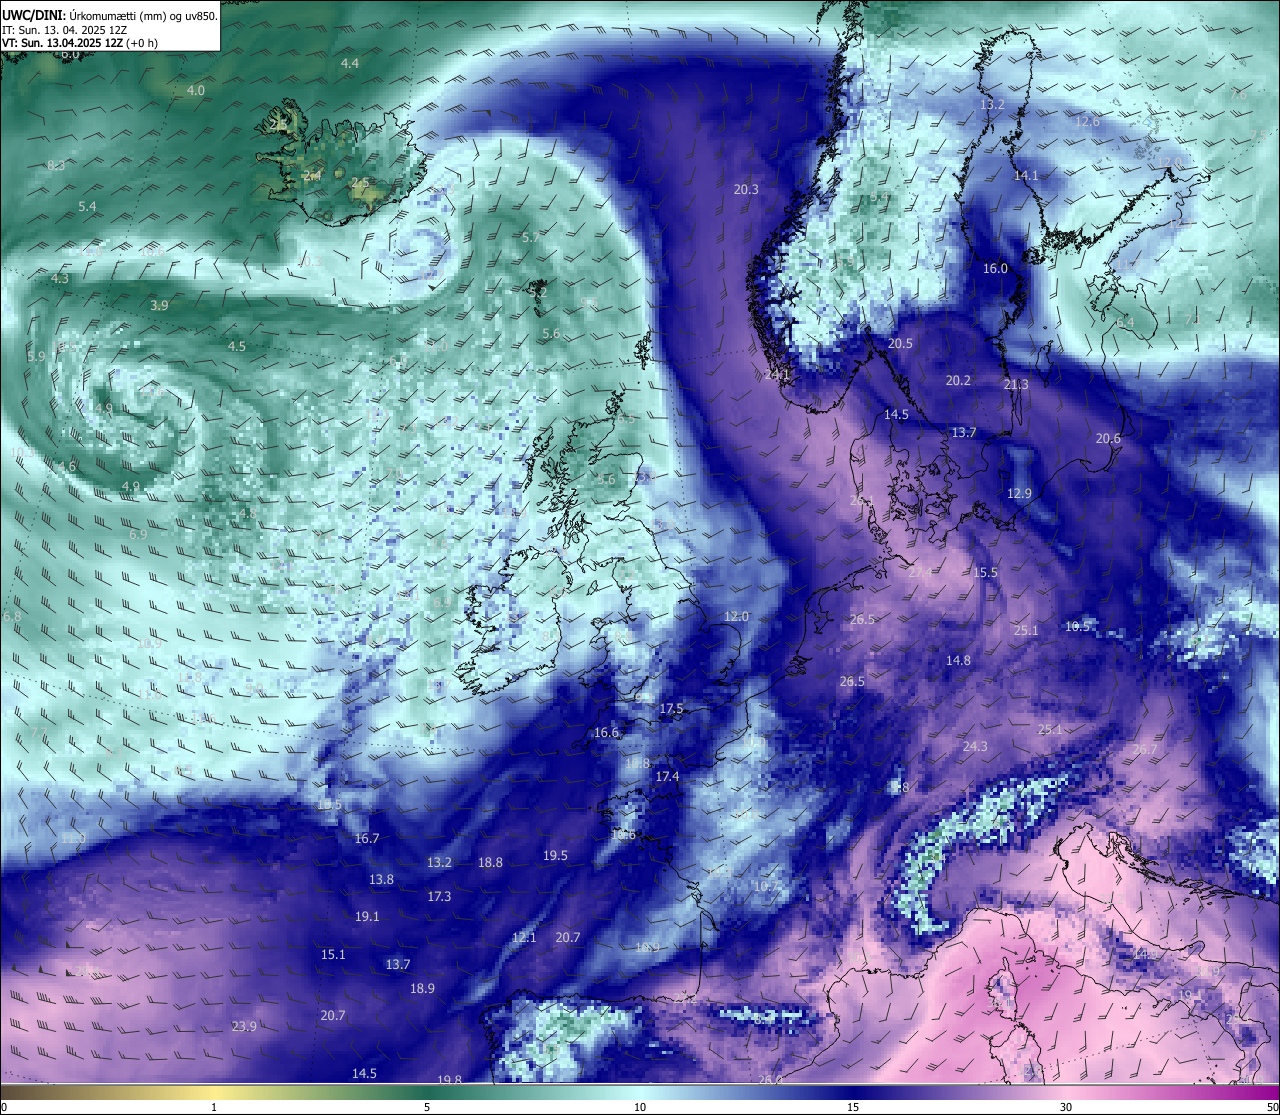Click the 20.2 value on the map
1280x1115 pixels.
(x=958, y=380)
